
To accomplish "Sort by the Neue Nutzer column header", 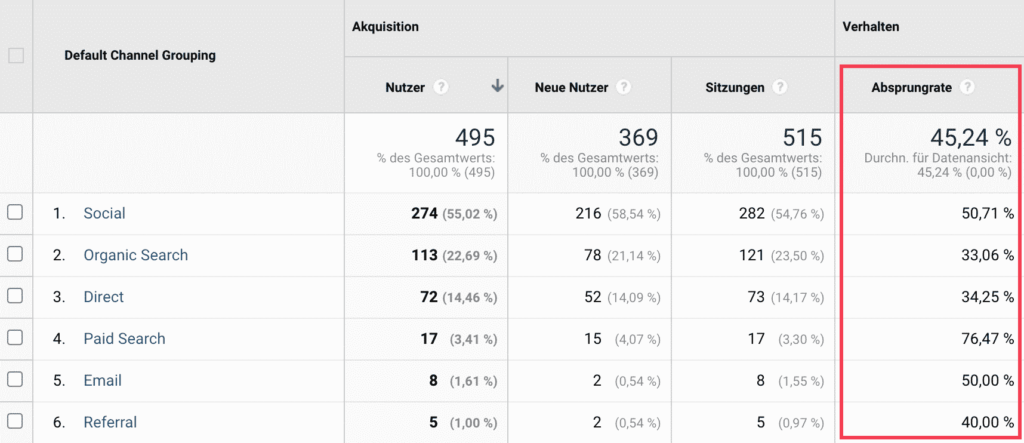I will (x=571, y=87).
